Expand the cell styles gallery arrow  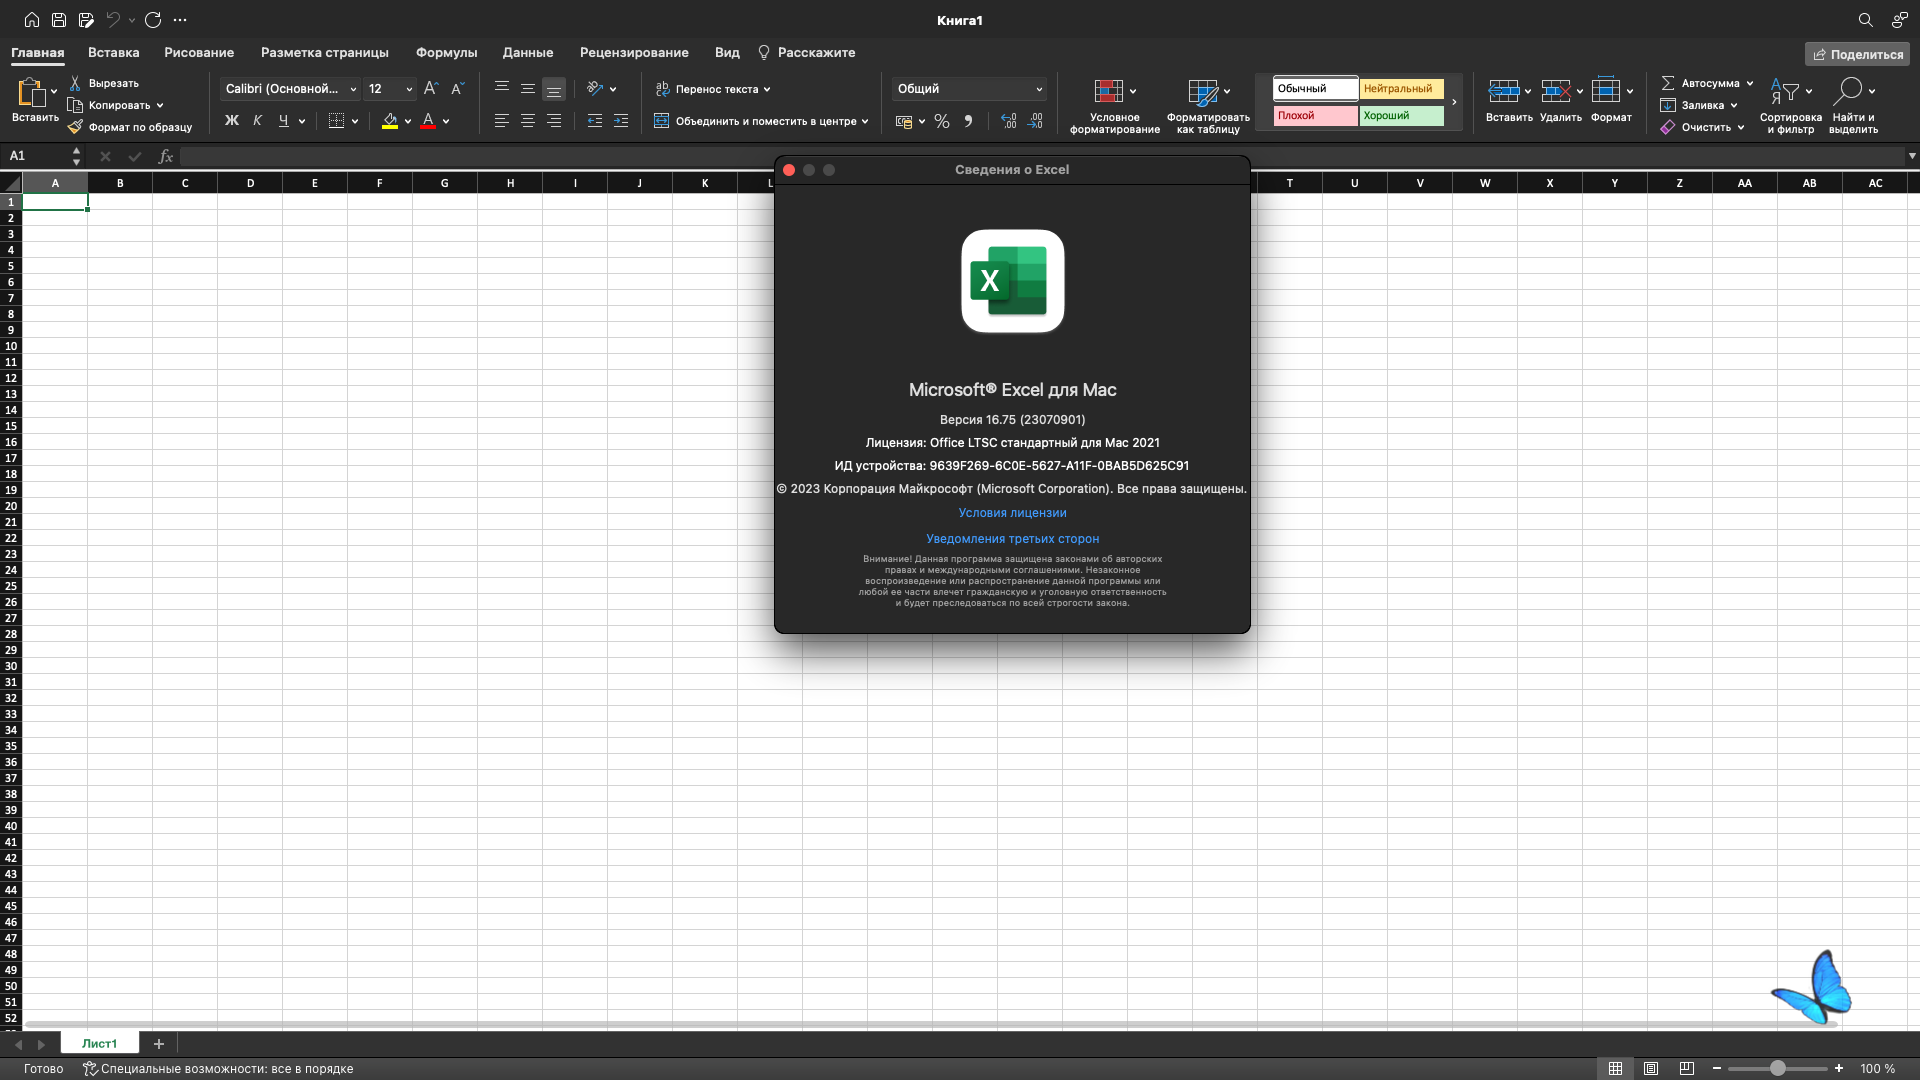(1455, 102)
